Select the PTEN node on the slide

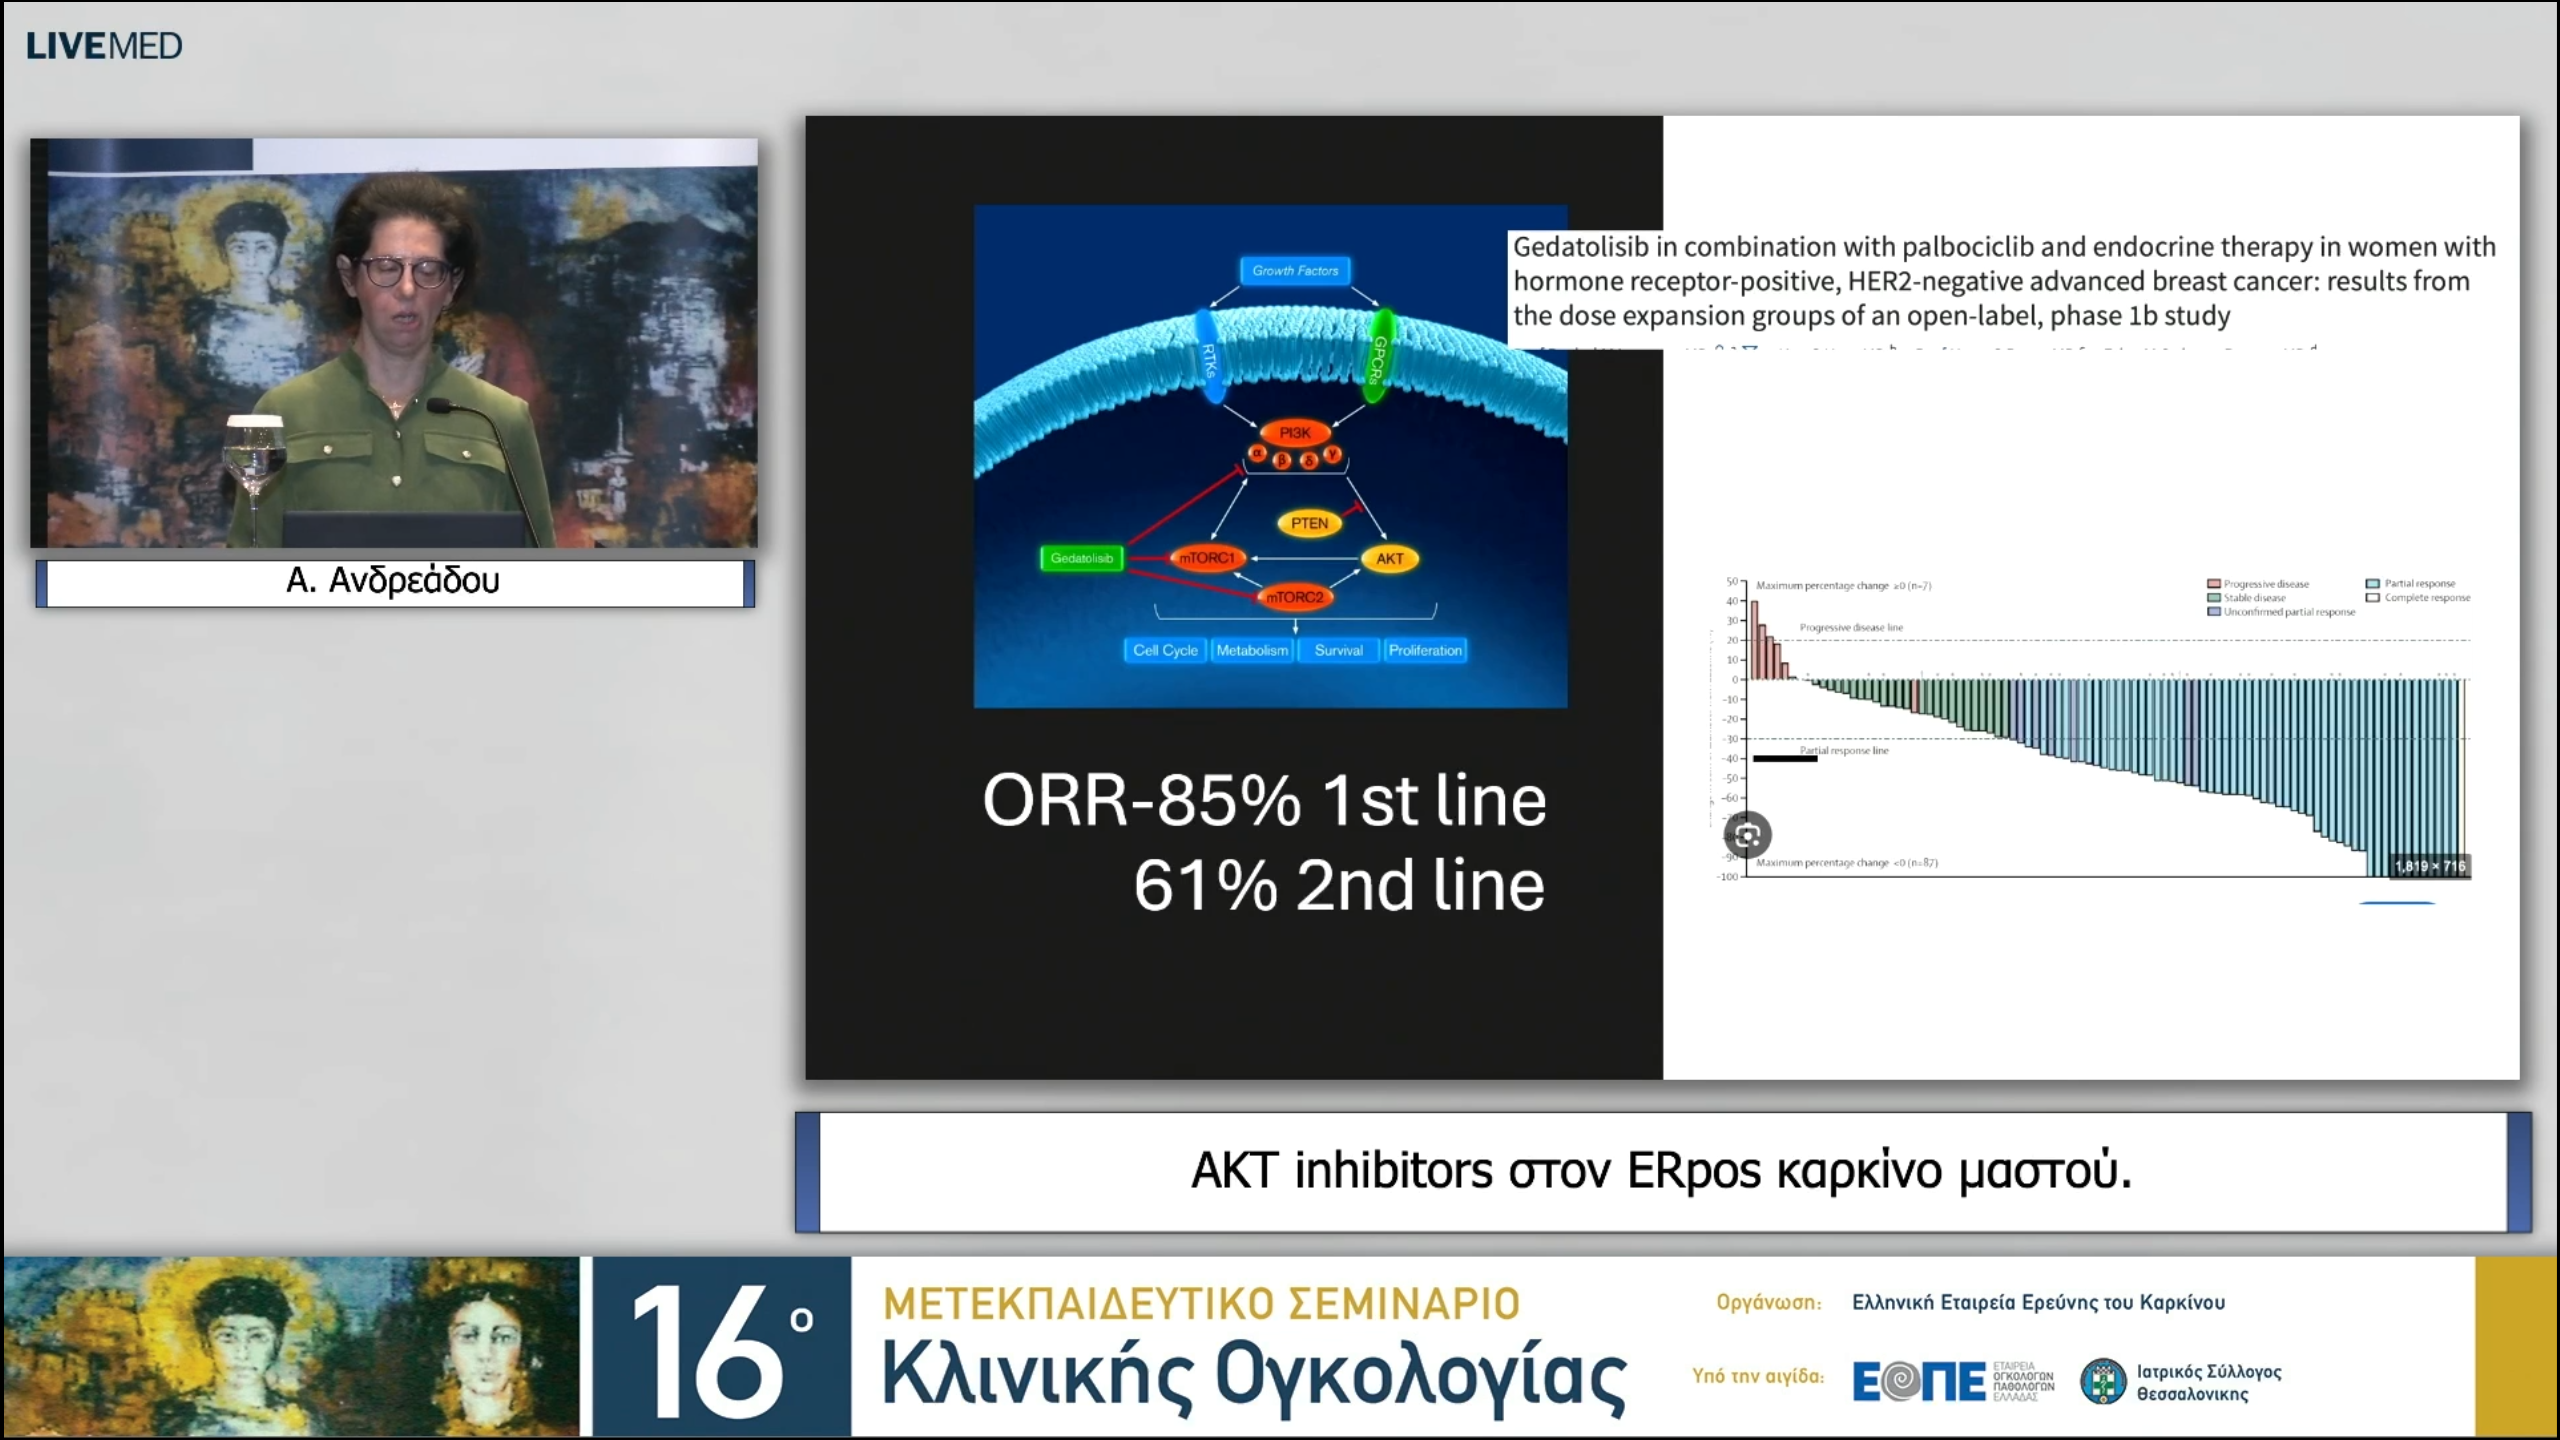coord(1310,522)
